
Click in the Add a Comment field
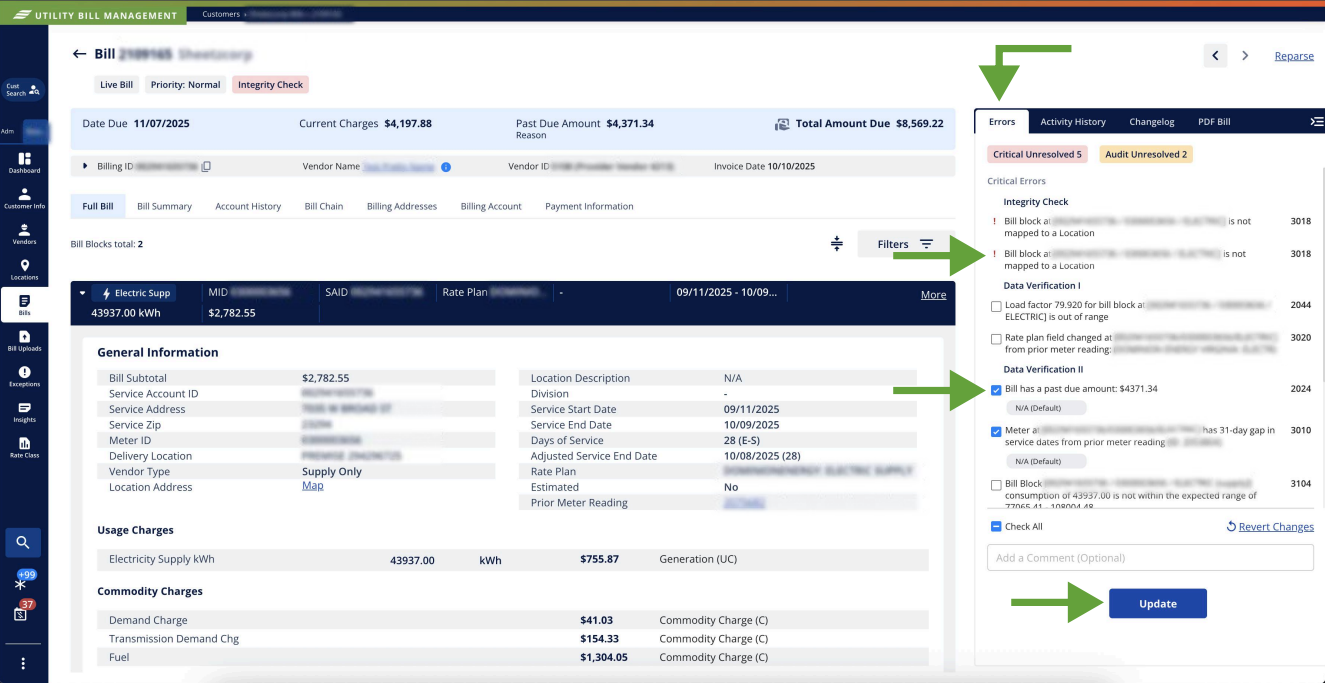tap(1149, 557)
